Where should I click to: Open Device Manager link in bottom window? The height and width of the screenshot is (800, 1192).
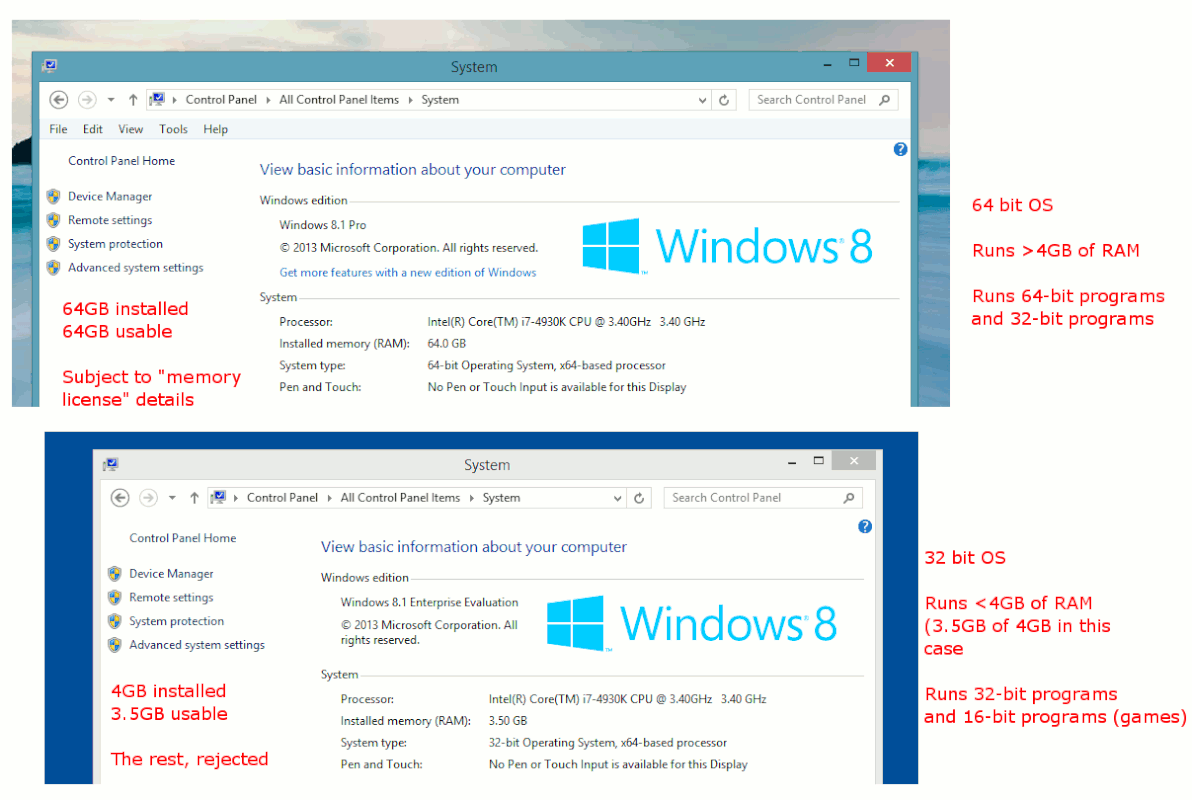171,573
